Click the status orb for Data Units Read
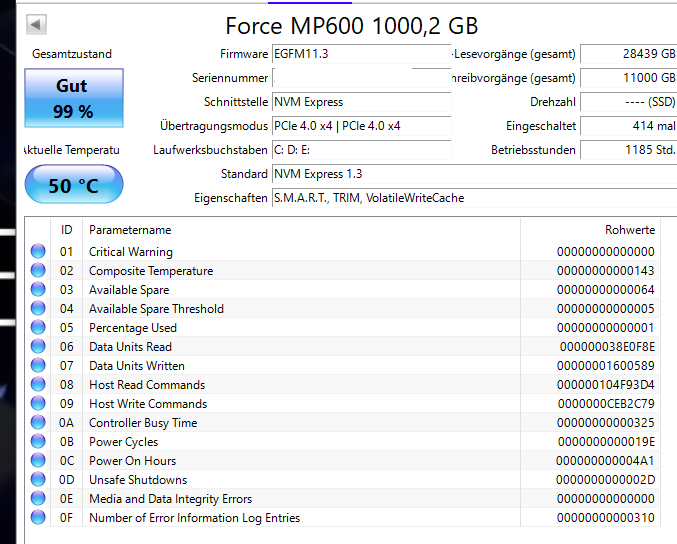The width and height of the screenshot is (677, 544). (38, 346)
